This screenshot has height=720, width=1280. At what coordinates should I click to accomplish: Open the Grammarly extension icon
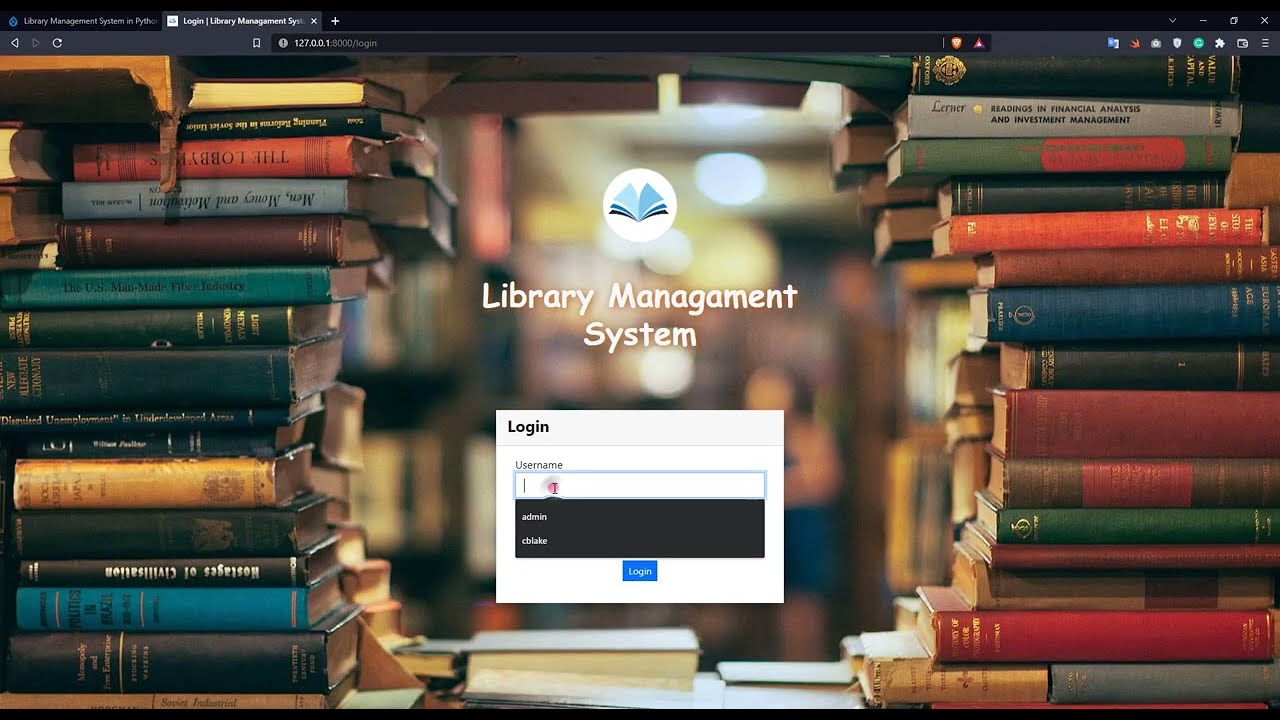pyautogui.click(x=1198, y=43)
